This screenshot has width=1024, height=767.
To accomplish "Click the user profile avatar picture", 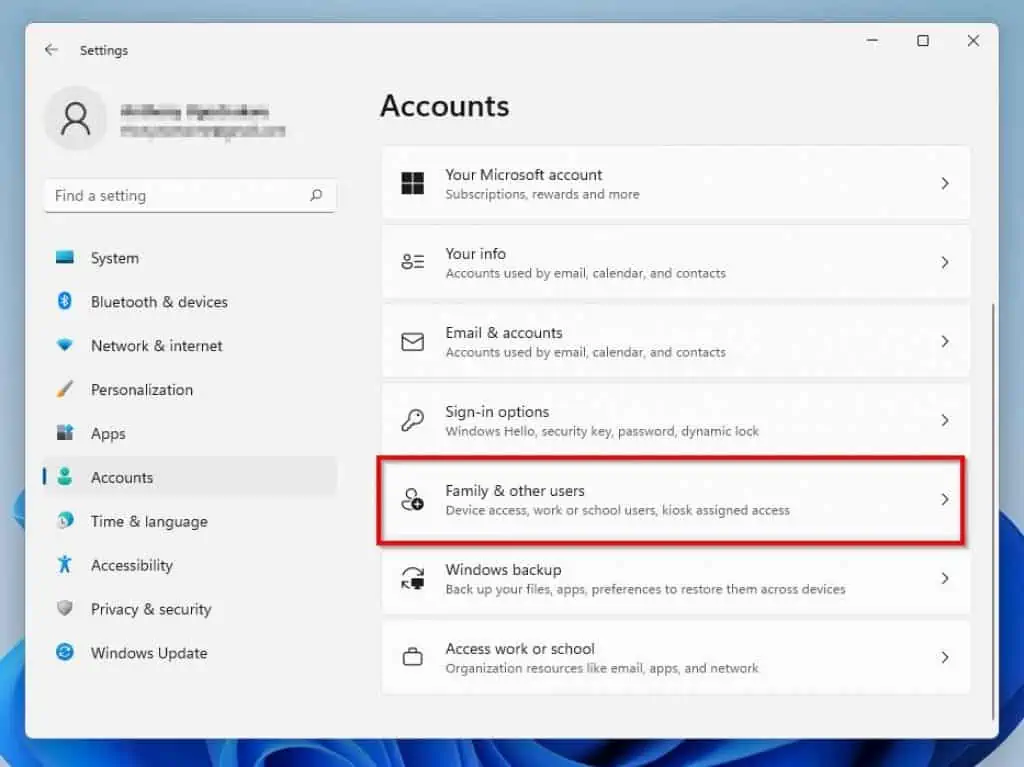I will [76, 118].
